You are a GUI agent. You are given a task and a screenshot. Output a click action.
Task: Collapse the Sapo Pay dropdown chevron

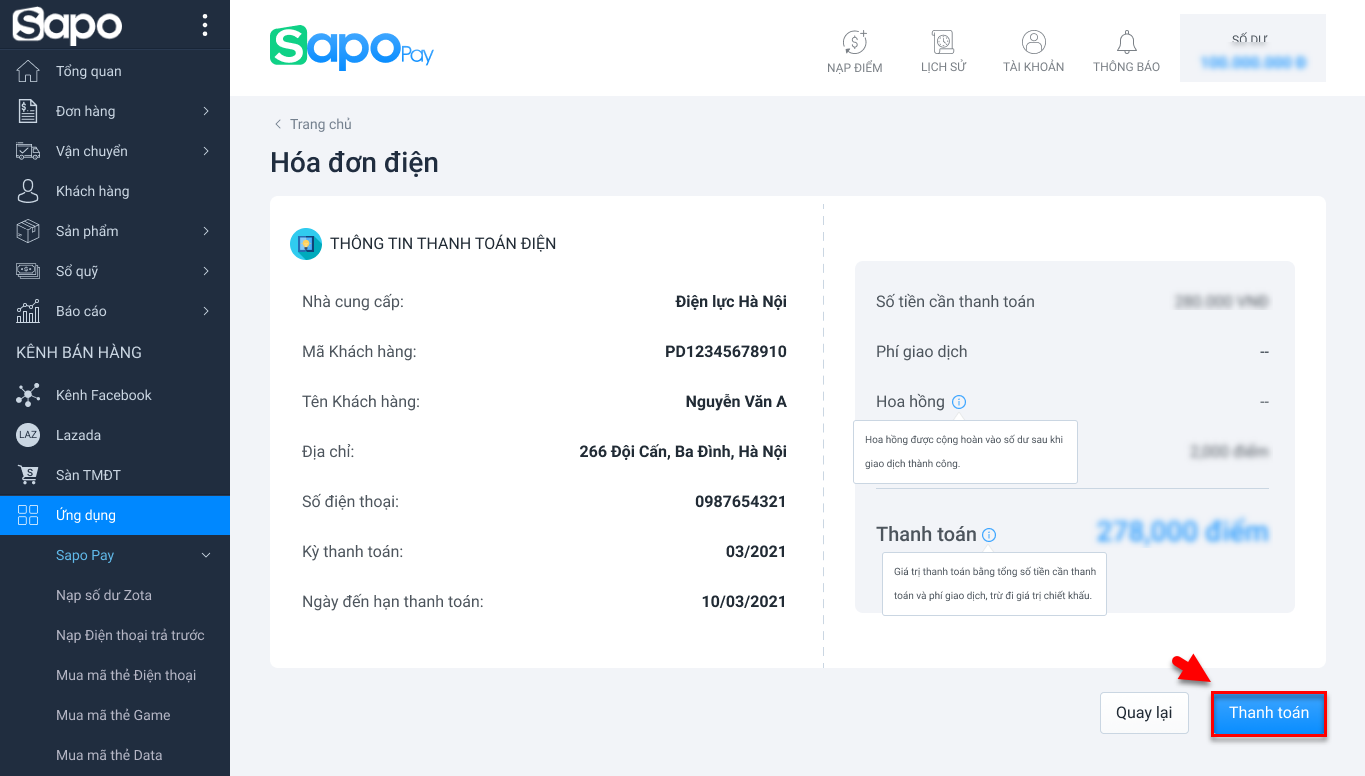206,555
